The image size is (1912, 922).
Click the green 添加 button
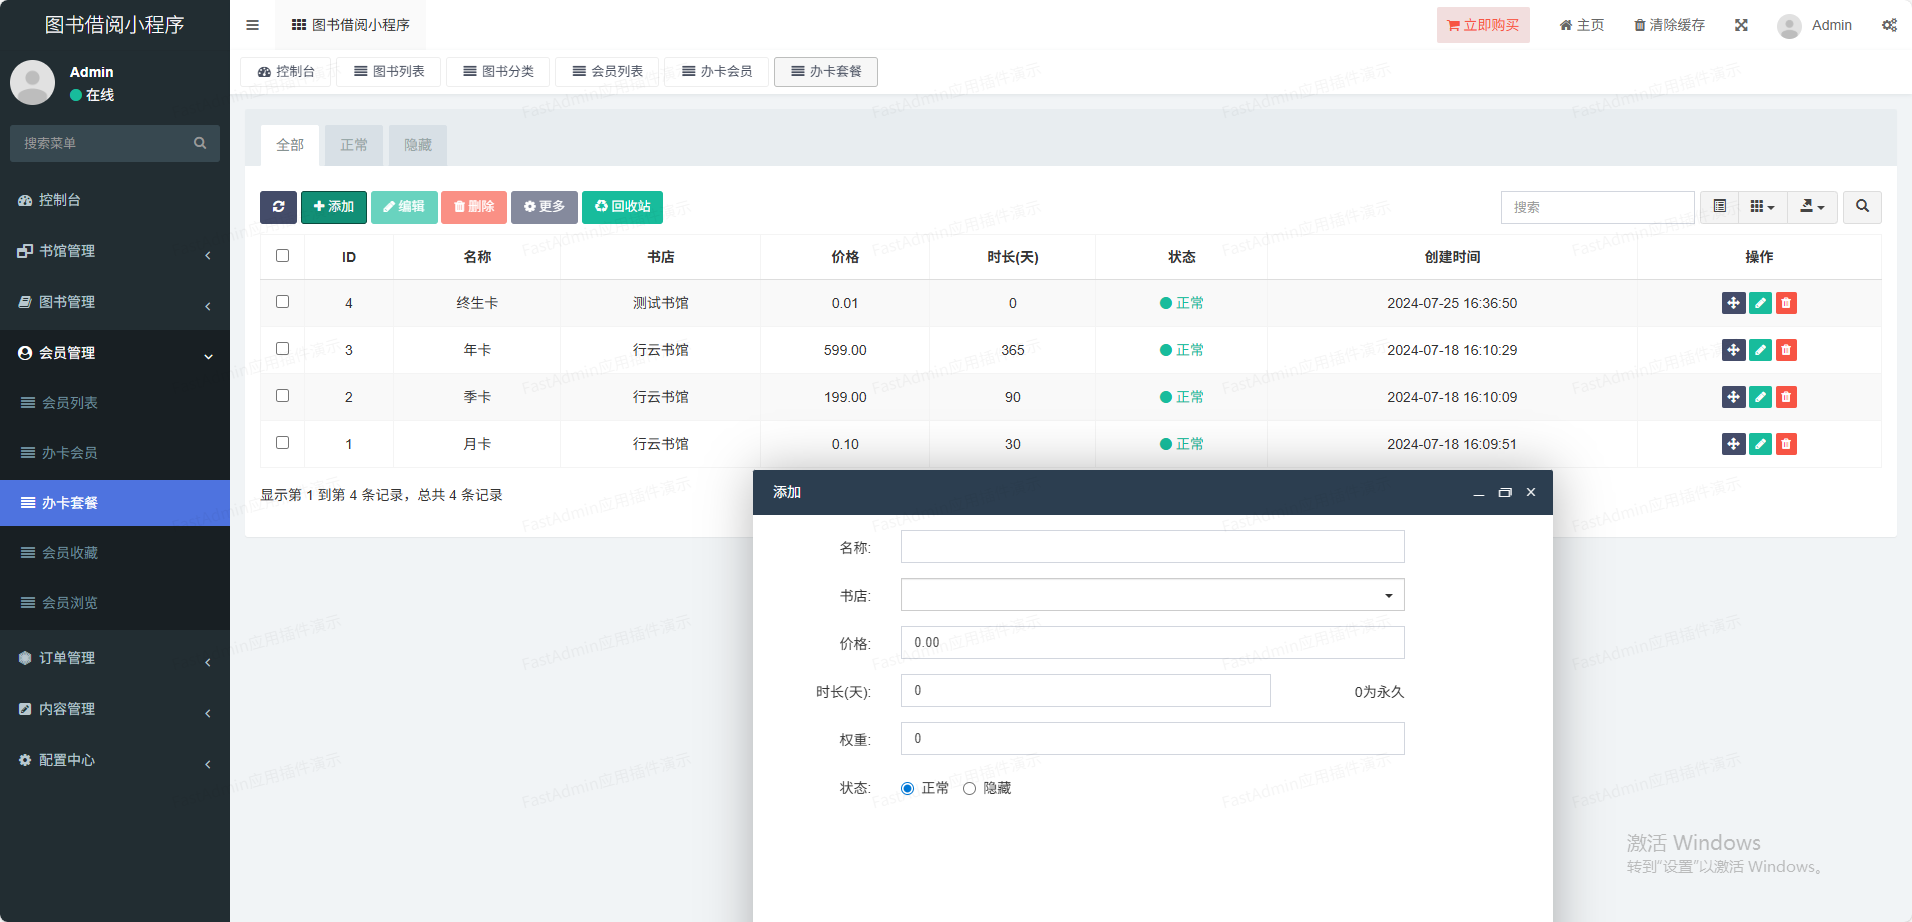tap(334, 207)
